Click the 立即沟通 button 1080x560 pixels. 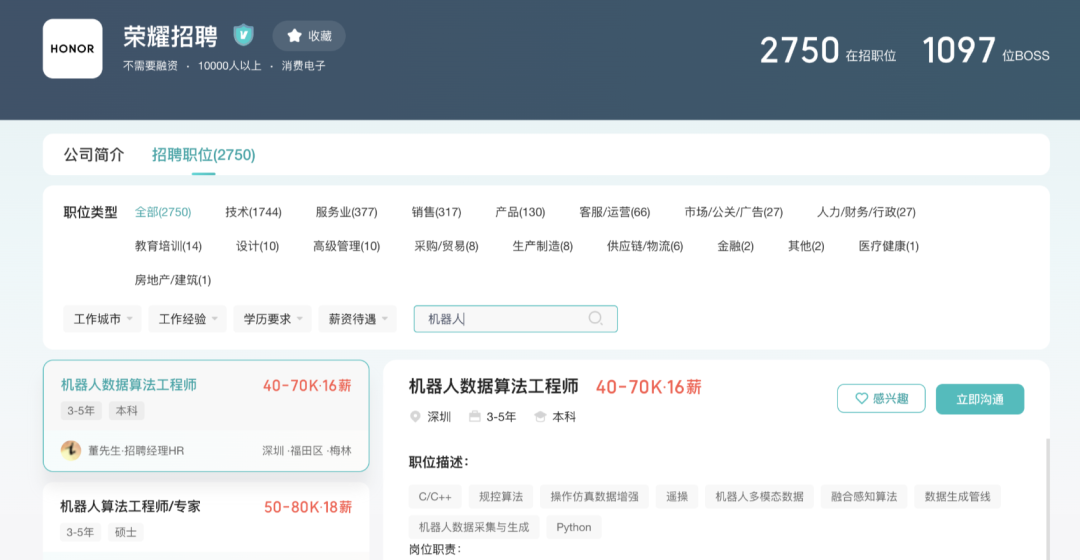point(979,400)
